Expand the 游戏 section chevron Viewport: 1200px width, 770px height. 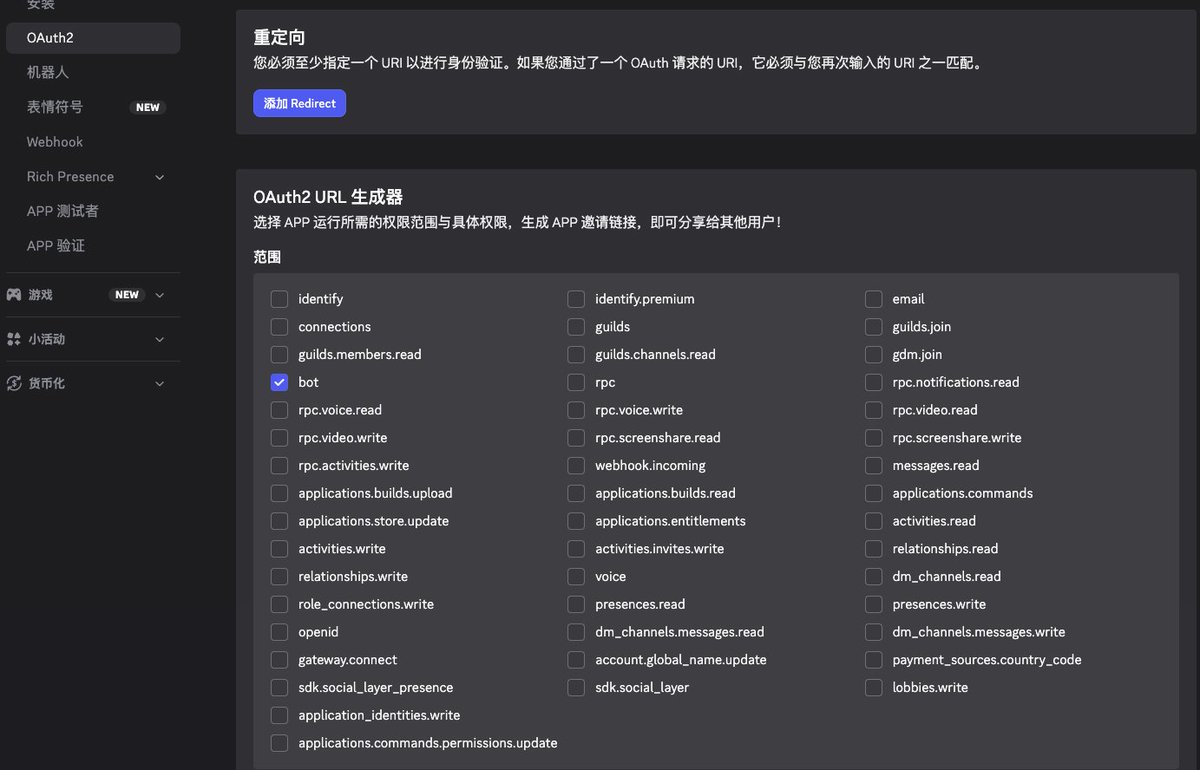pos(160,295)
